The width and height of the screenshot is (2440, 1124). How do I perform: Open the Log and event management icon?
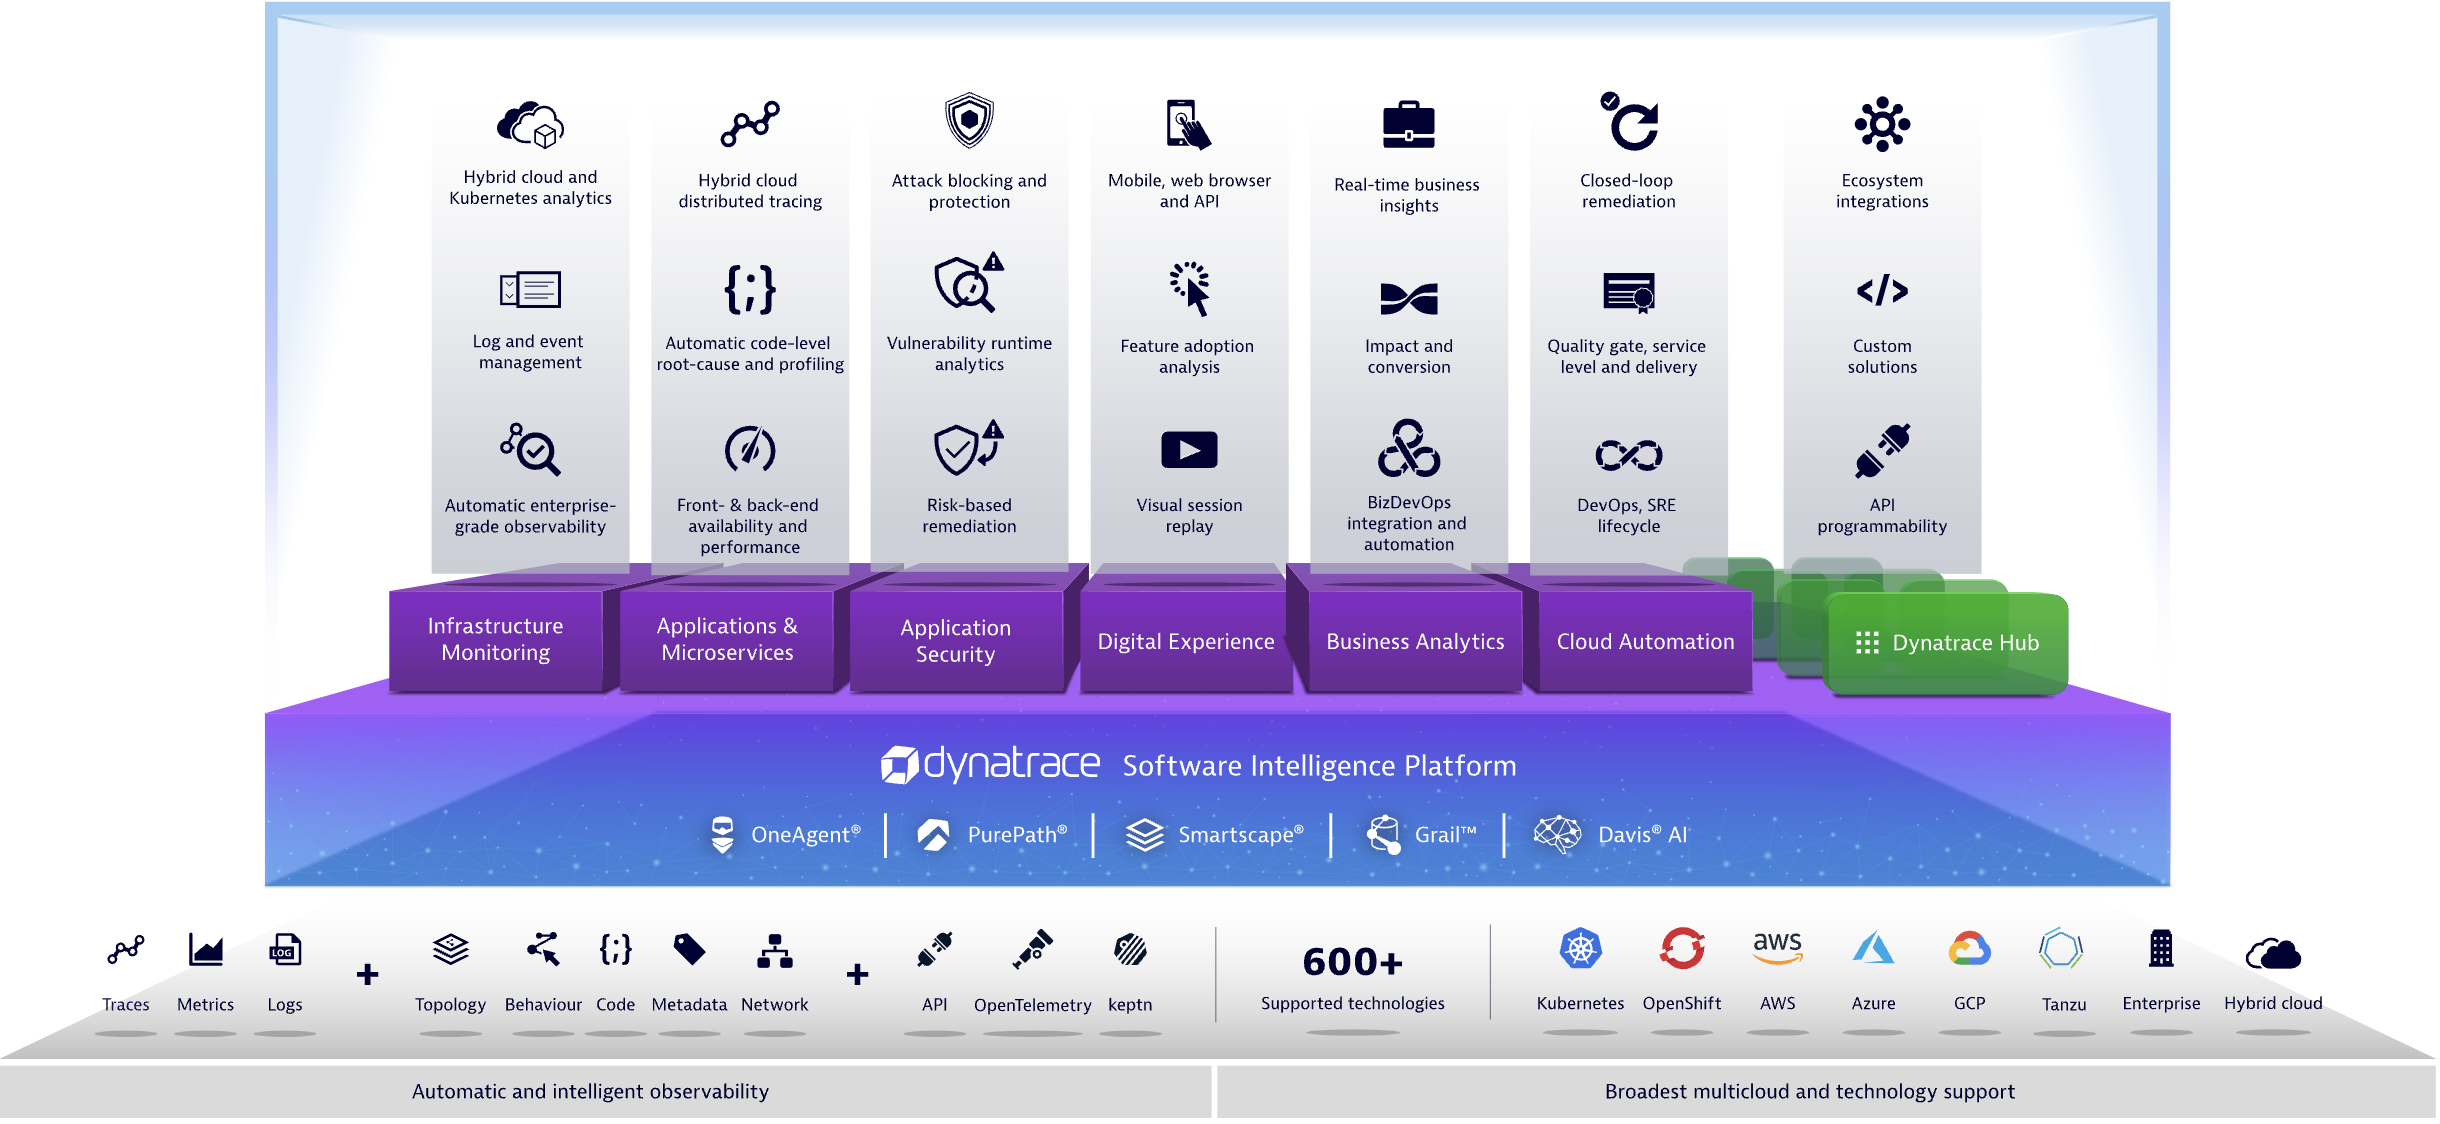click(x=530, y=290)
